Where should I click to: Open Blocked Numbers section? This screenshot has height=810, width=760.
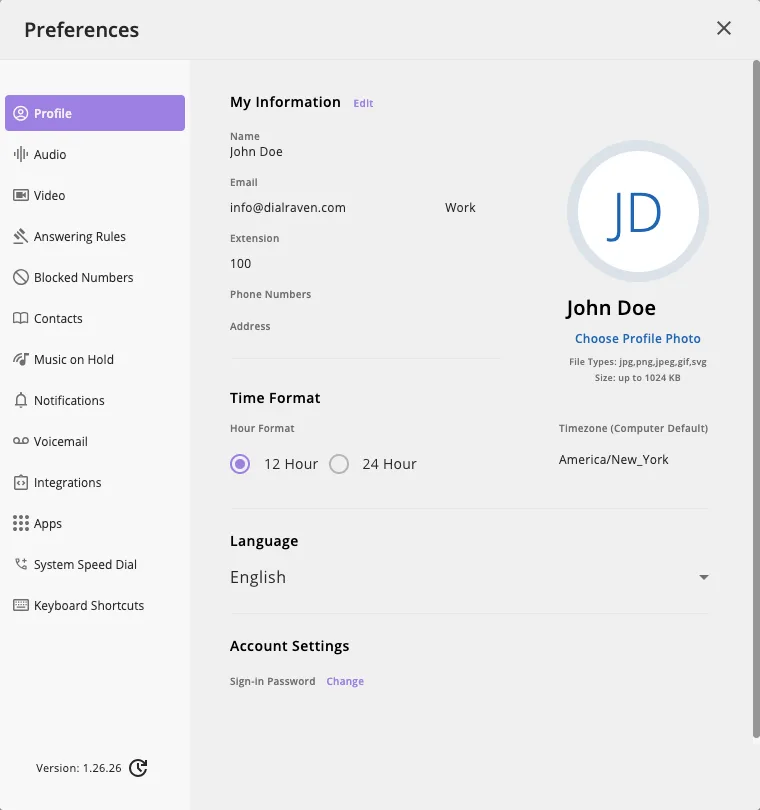[x=83, y=277]
